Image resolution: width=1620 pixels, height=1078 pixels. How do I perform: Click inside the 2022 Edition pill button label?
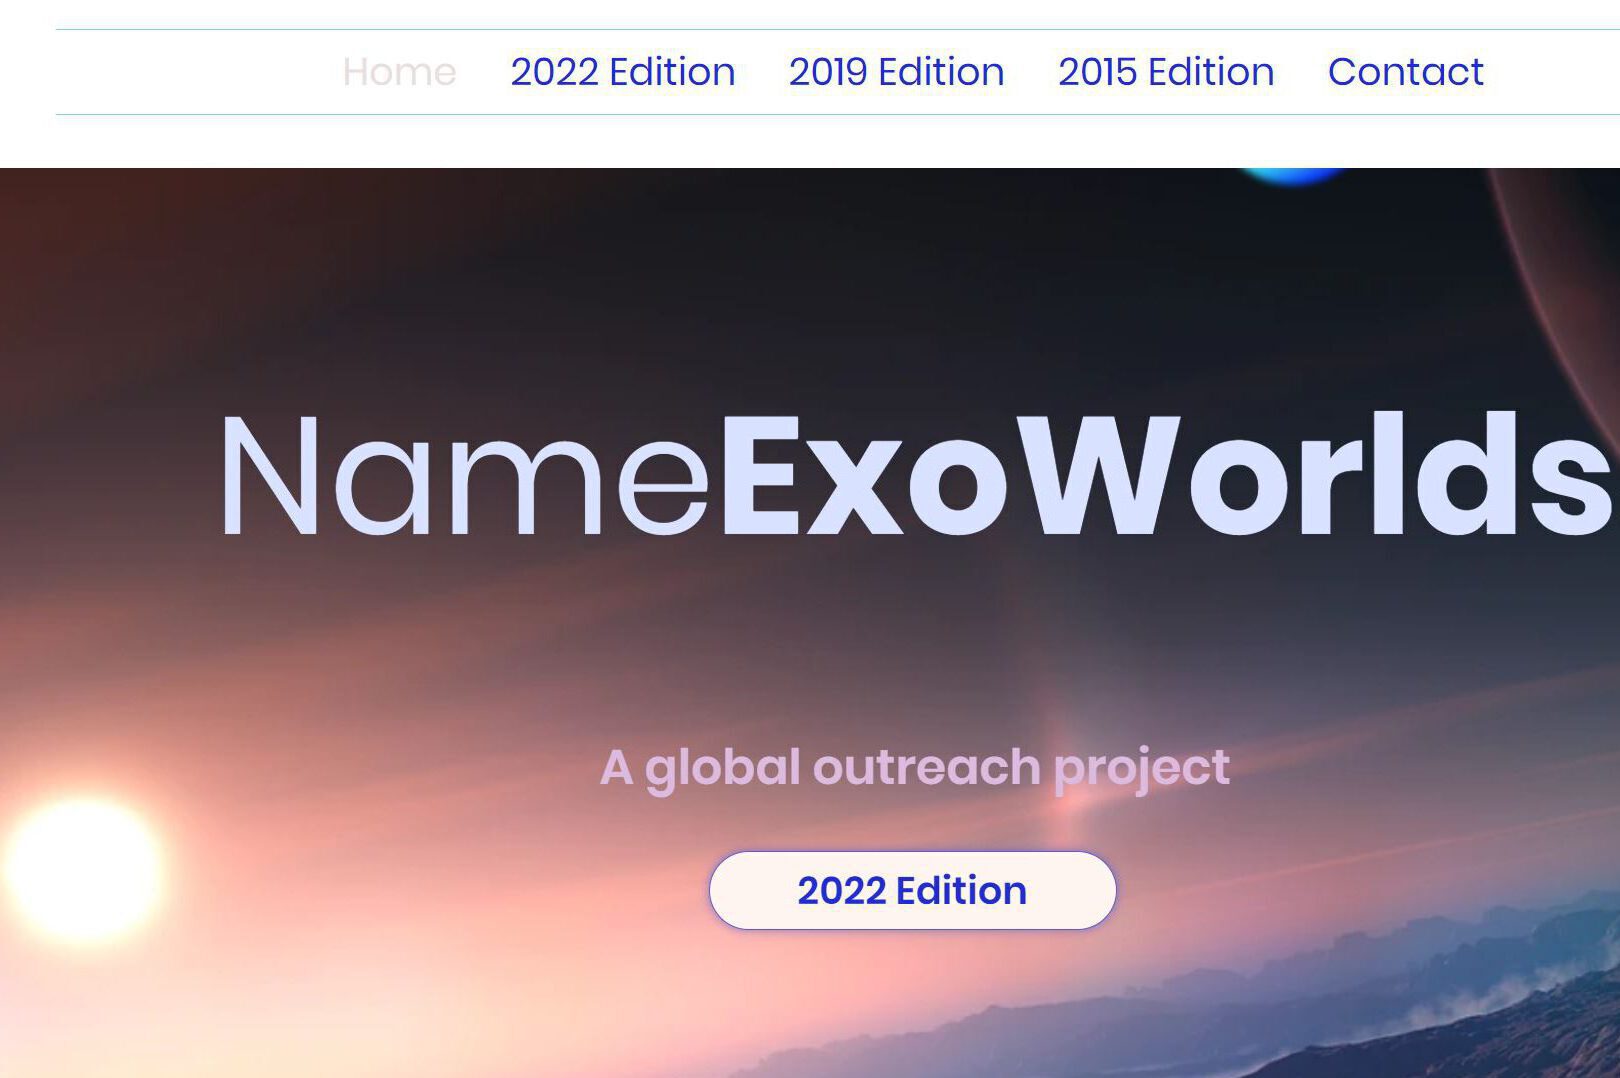(911, 889)
